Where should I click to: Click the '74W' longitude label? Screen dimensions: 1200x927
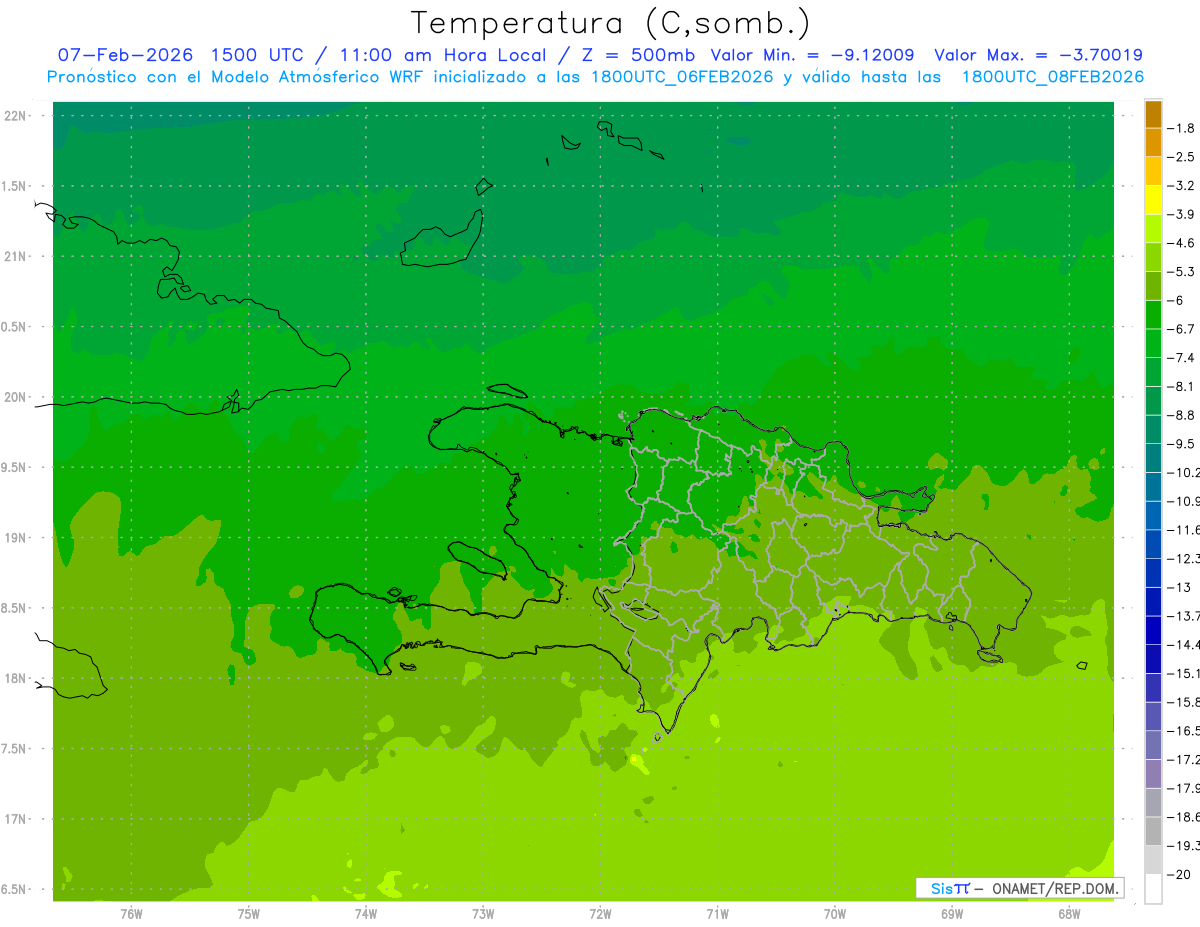(x=366, y=914)
